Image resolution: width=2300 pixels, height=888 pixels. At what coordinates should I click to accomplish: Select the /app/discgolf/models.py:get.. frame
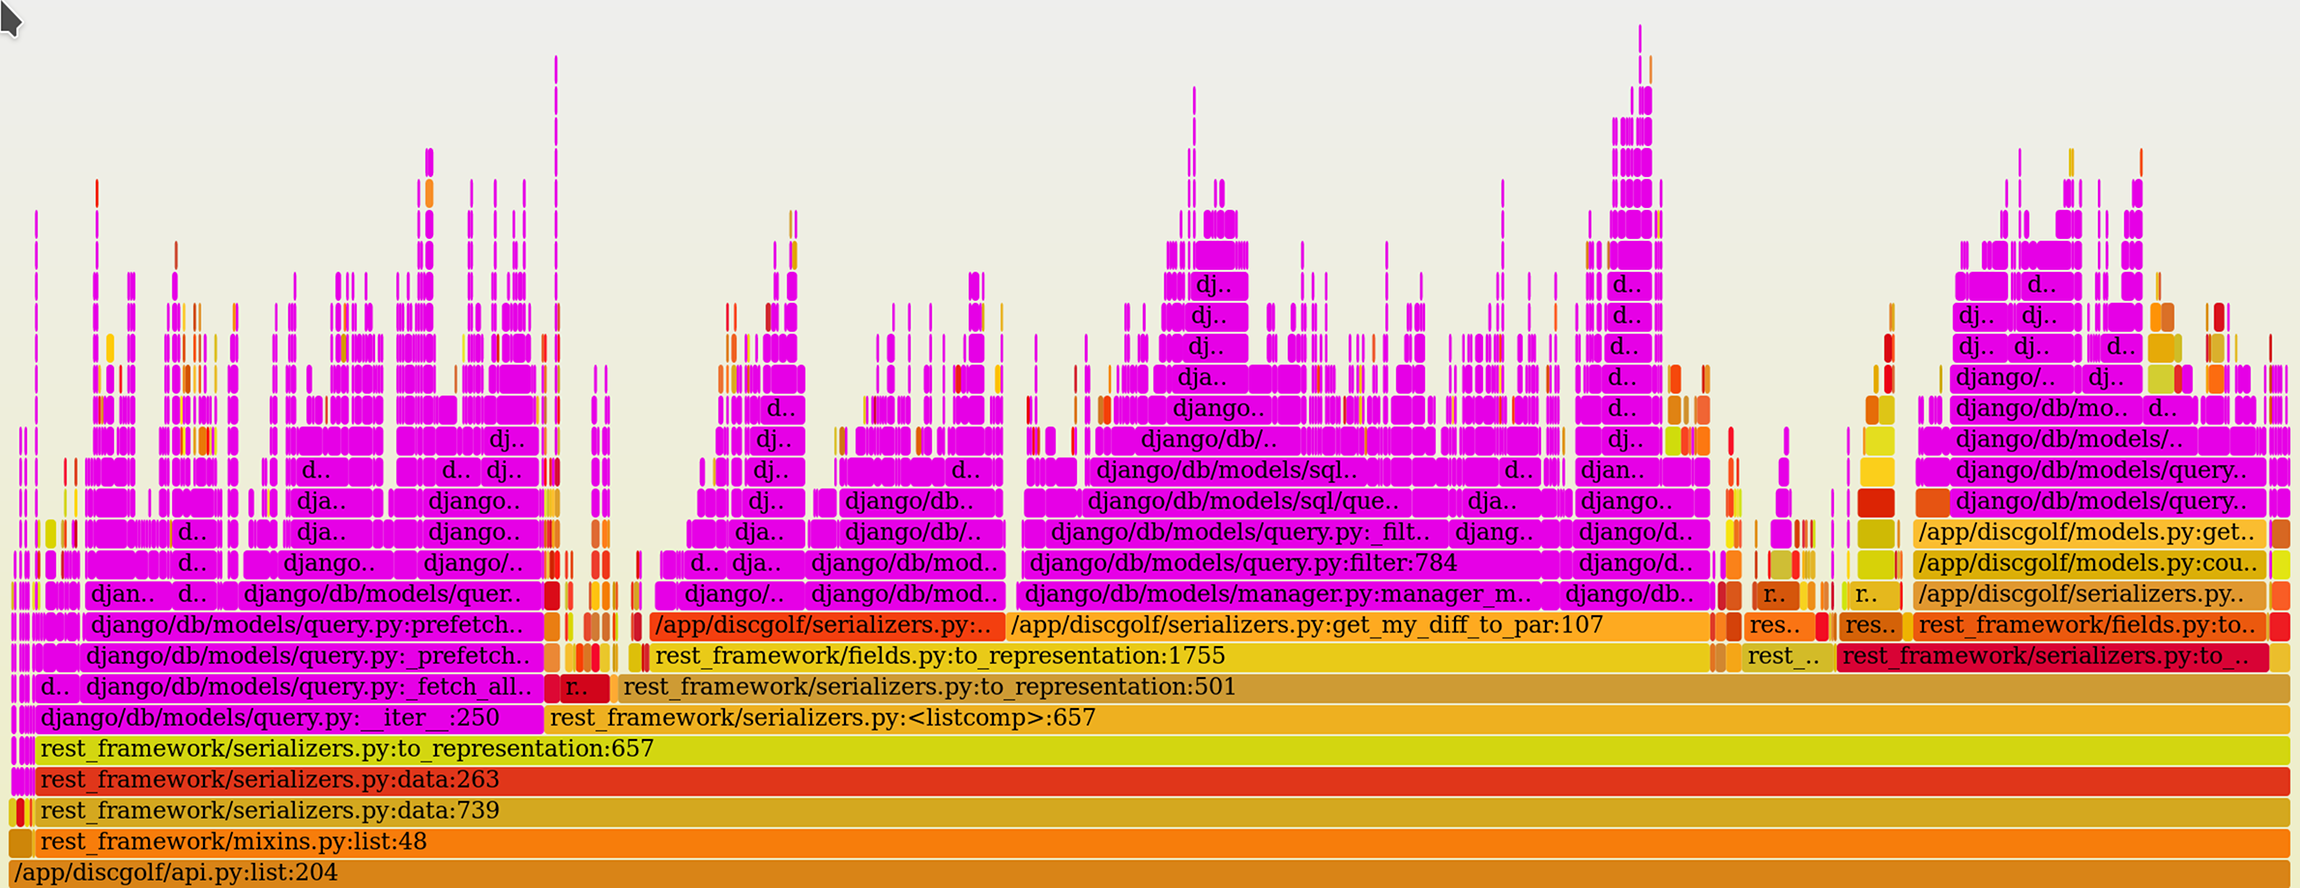2090,532
